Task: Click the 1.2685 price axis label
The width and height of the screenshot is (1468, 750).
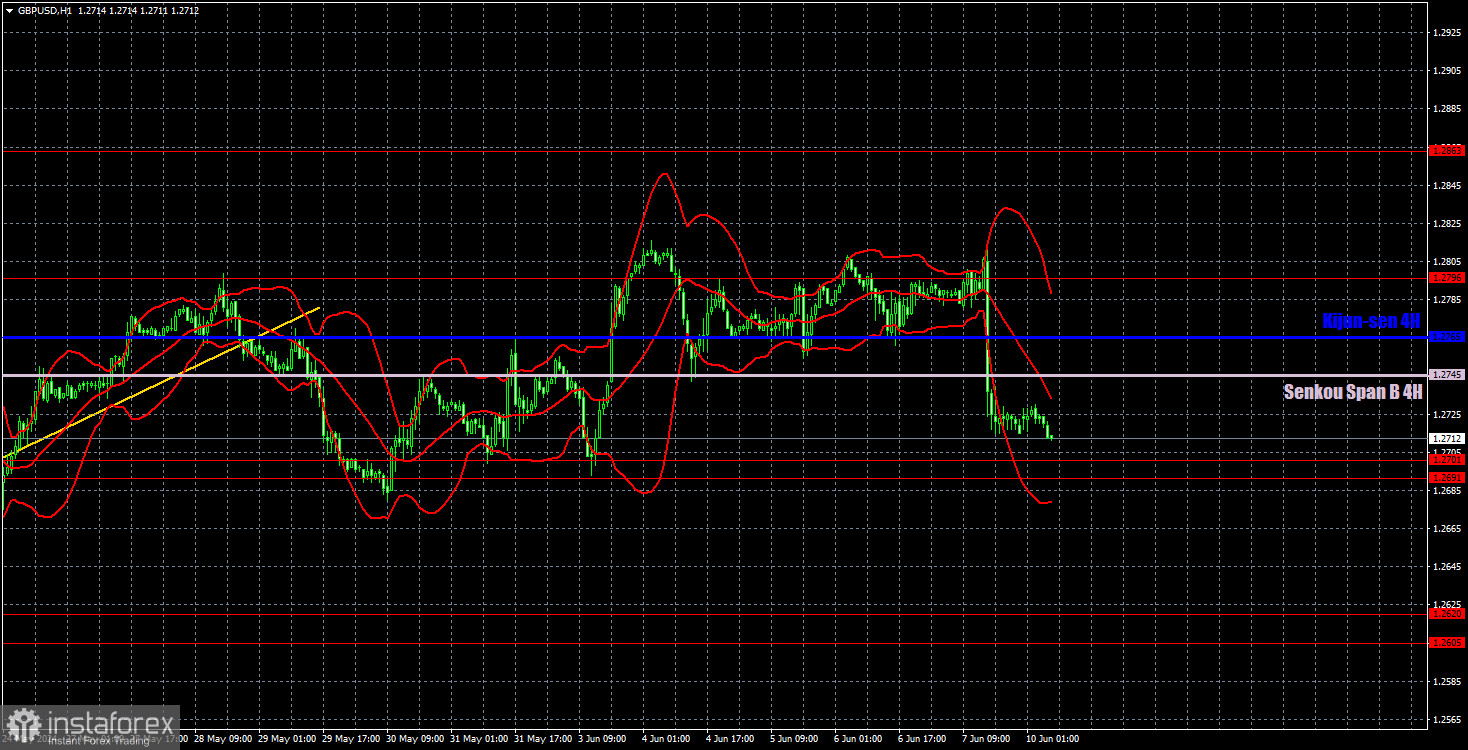Action: tap(1447, 491)
